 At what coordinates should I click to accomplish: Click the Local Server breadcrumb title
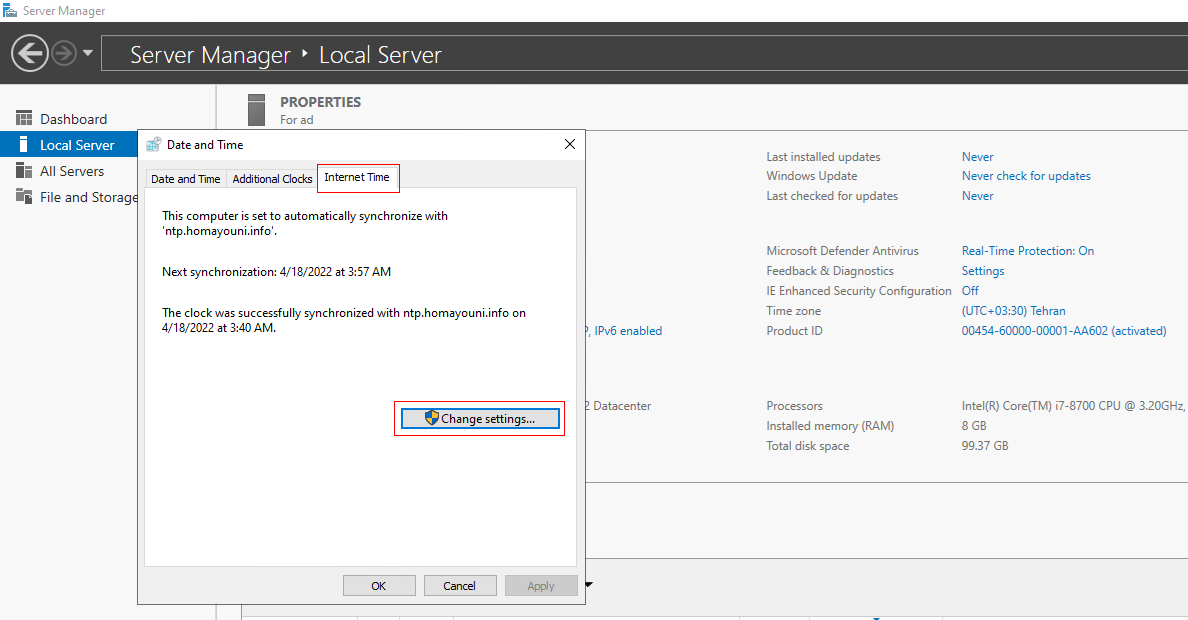pos(380,55)
